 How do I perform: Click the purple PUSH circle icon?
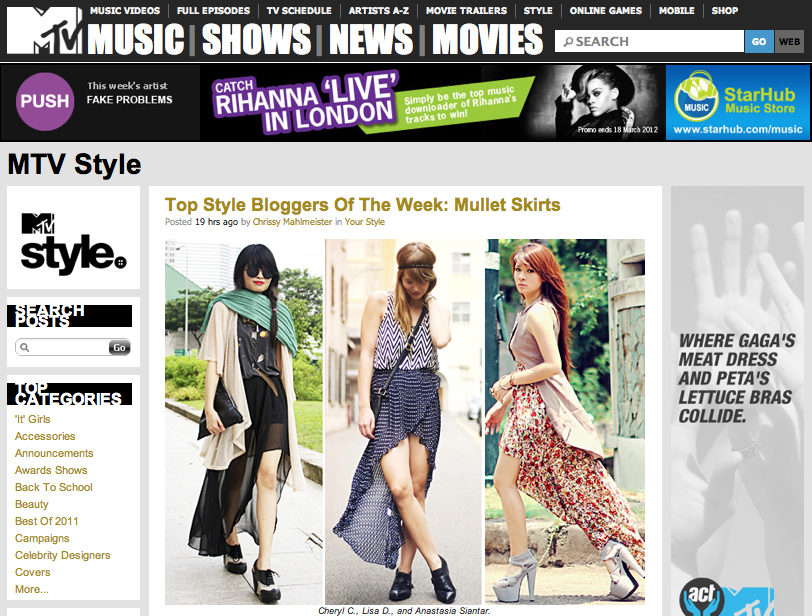(x=45, y=101)
